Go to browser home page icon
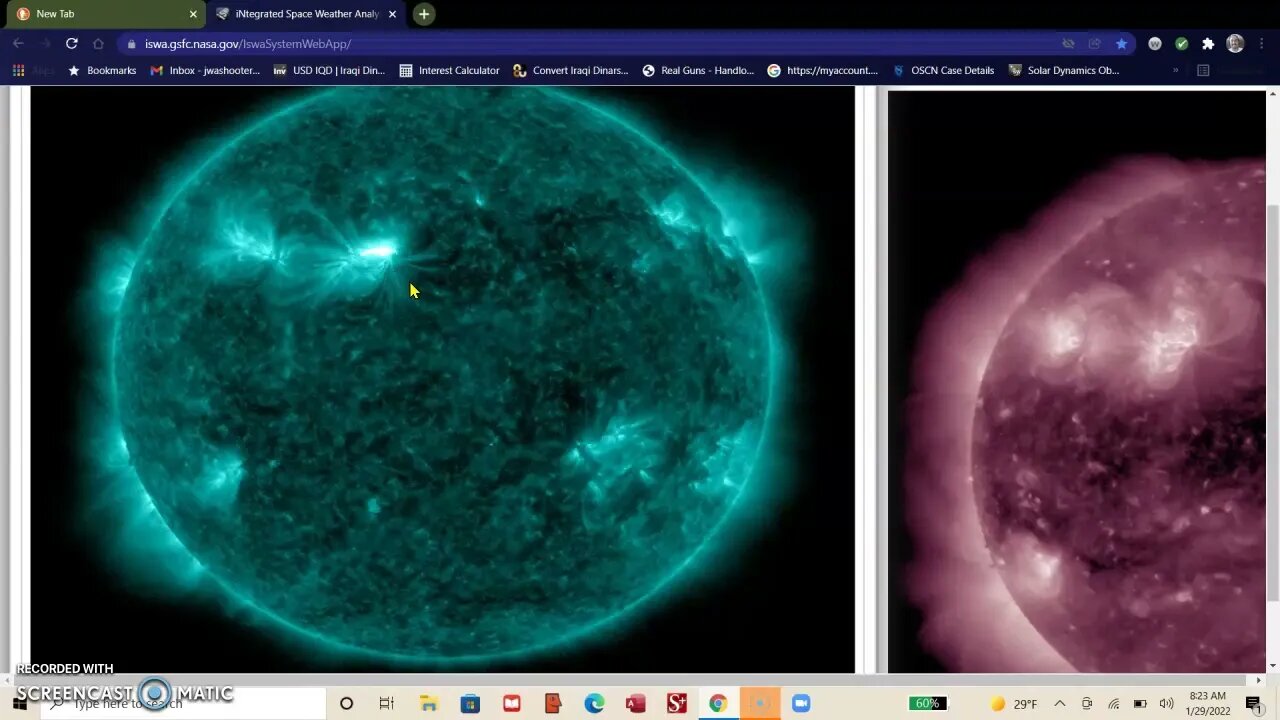This screenshot has height=720, width=1280. tap(98, 43)
